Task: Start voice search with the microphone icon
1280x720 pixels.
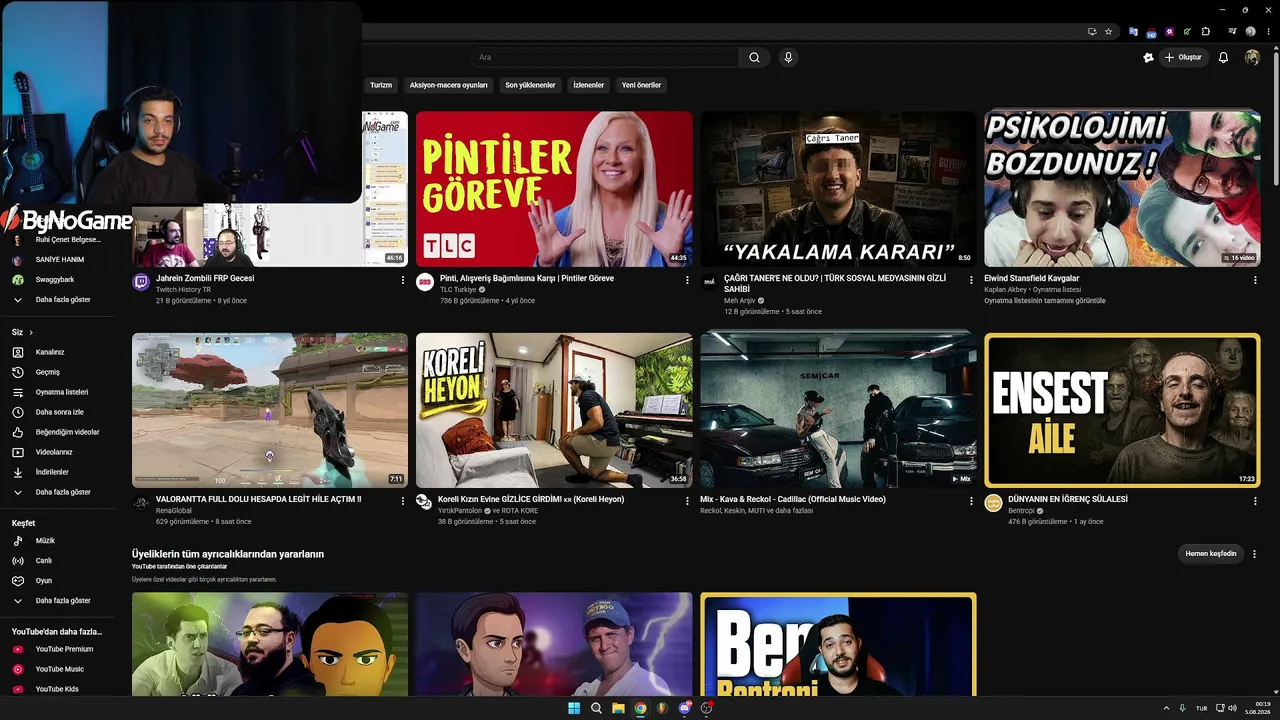Action: pos(788,58)
